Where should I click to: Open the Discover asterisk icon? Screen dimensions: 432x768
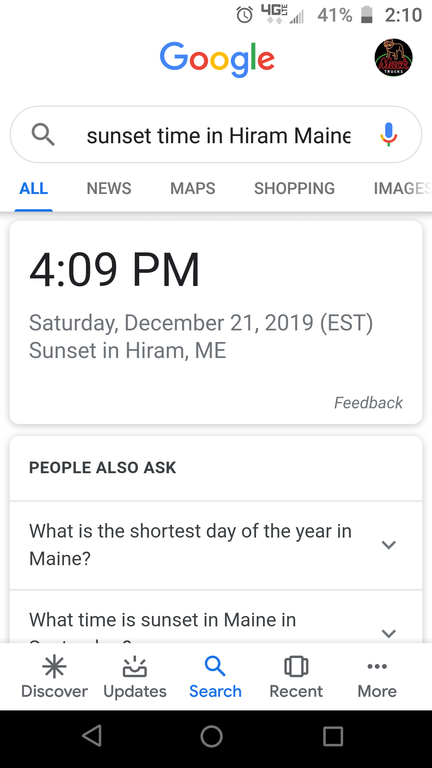[54, 667]
